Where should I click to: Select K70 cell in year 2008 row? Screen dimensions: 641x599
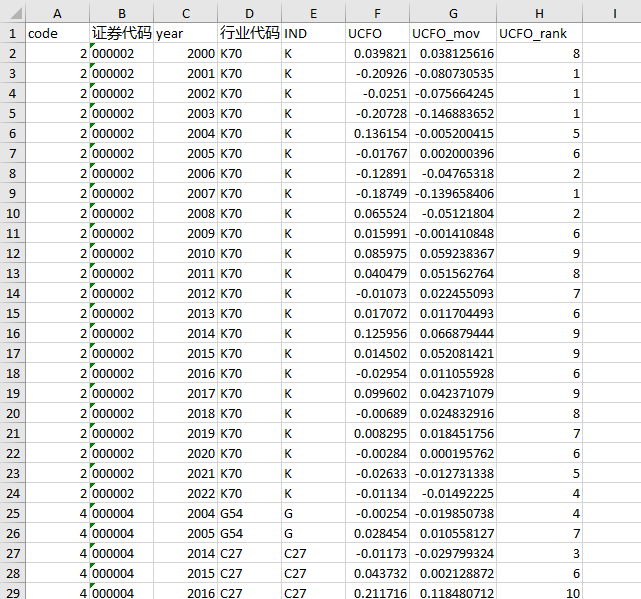point(249,213)
